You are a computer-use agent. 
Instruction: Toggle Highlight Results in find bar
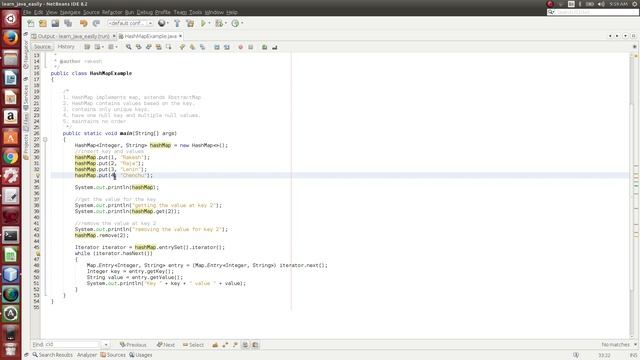(x=245, y=345)
